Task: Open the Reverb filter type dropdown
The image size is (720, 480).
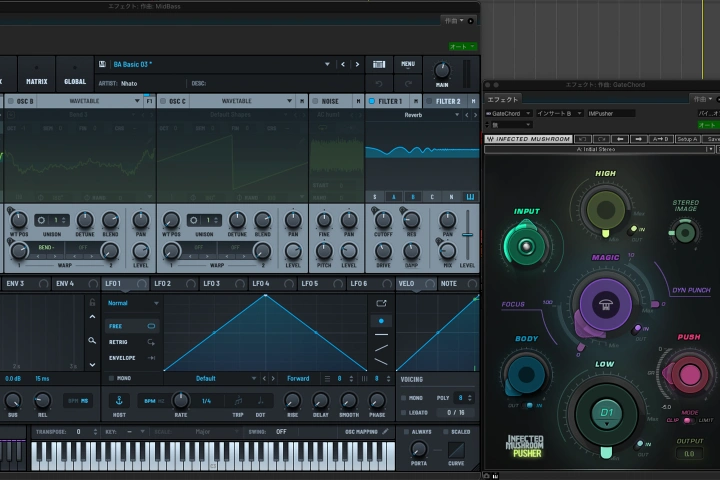Action: pos(457,115)
